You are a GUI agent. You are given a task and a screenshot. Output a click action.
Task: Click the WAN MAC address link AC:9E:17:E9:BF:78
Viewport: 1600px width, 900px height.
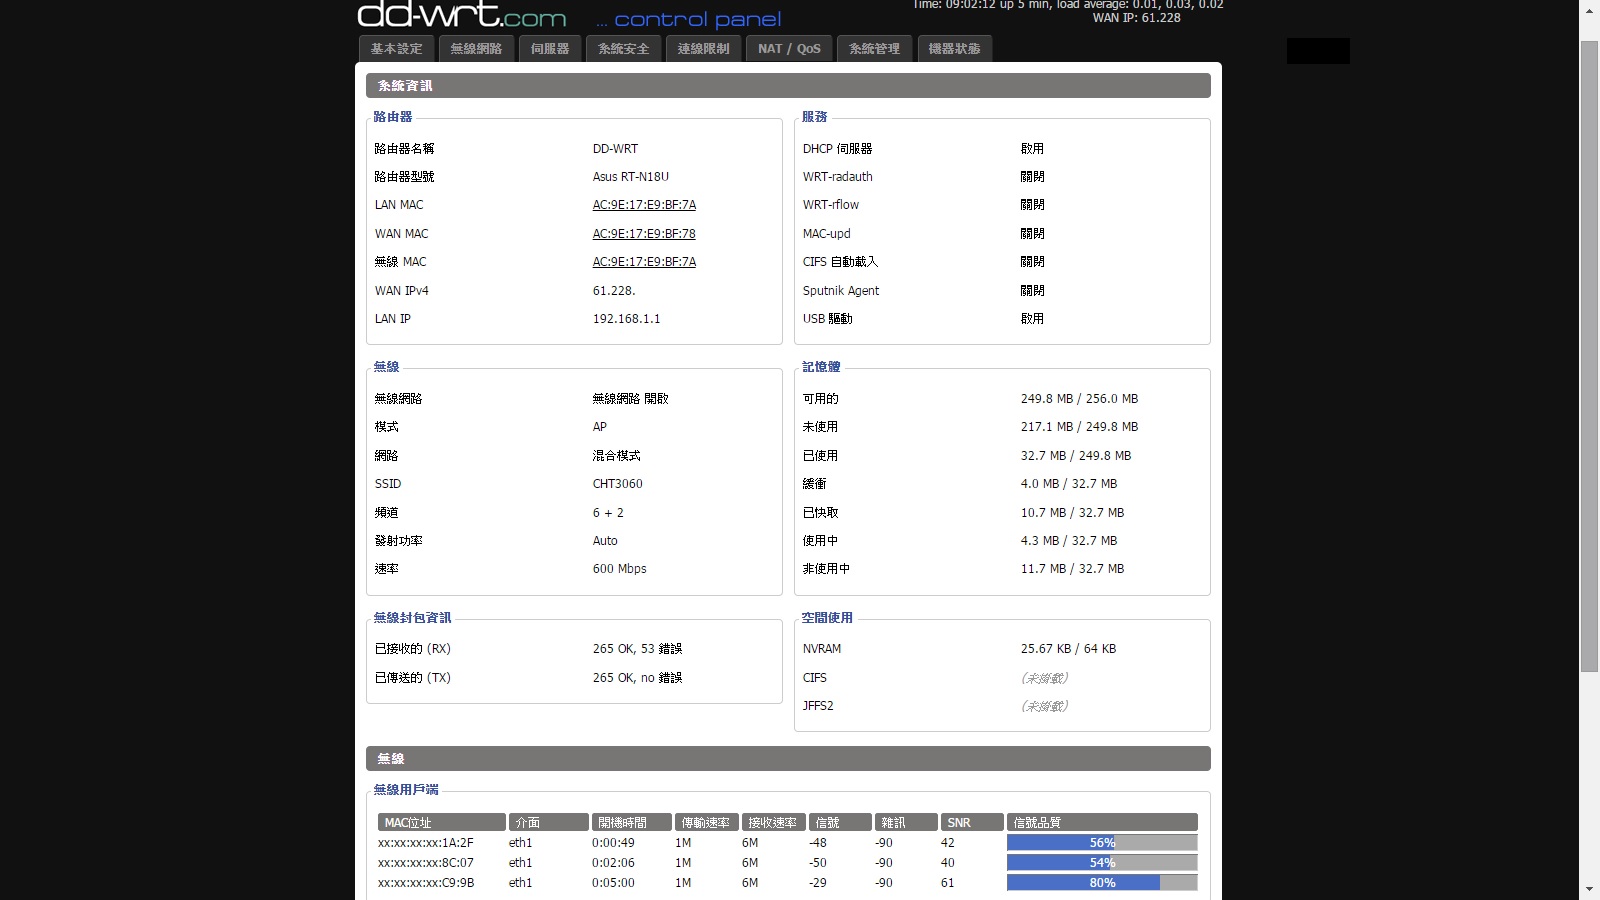[x=644, y=234]
